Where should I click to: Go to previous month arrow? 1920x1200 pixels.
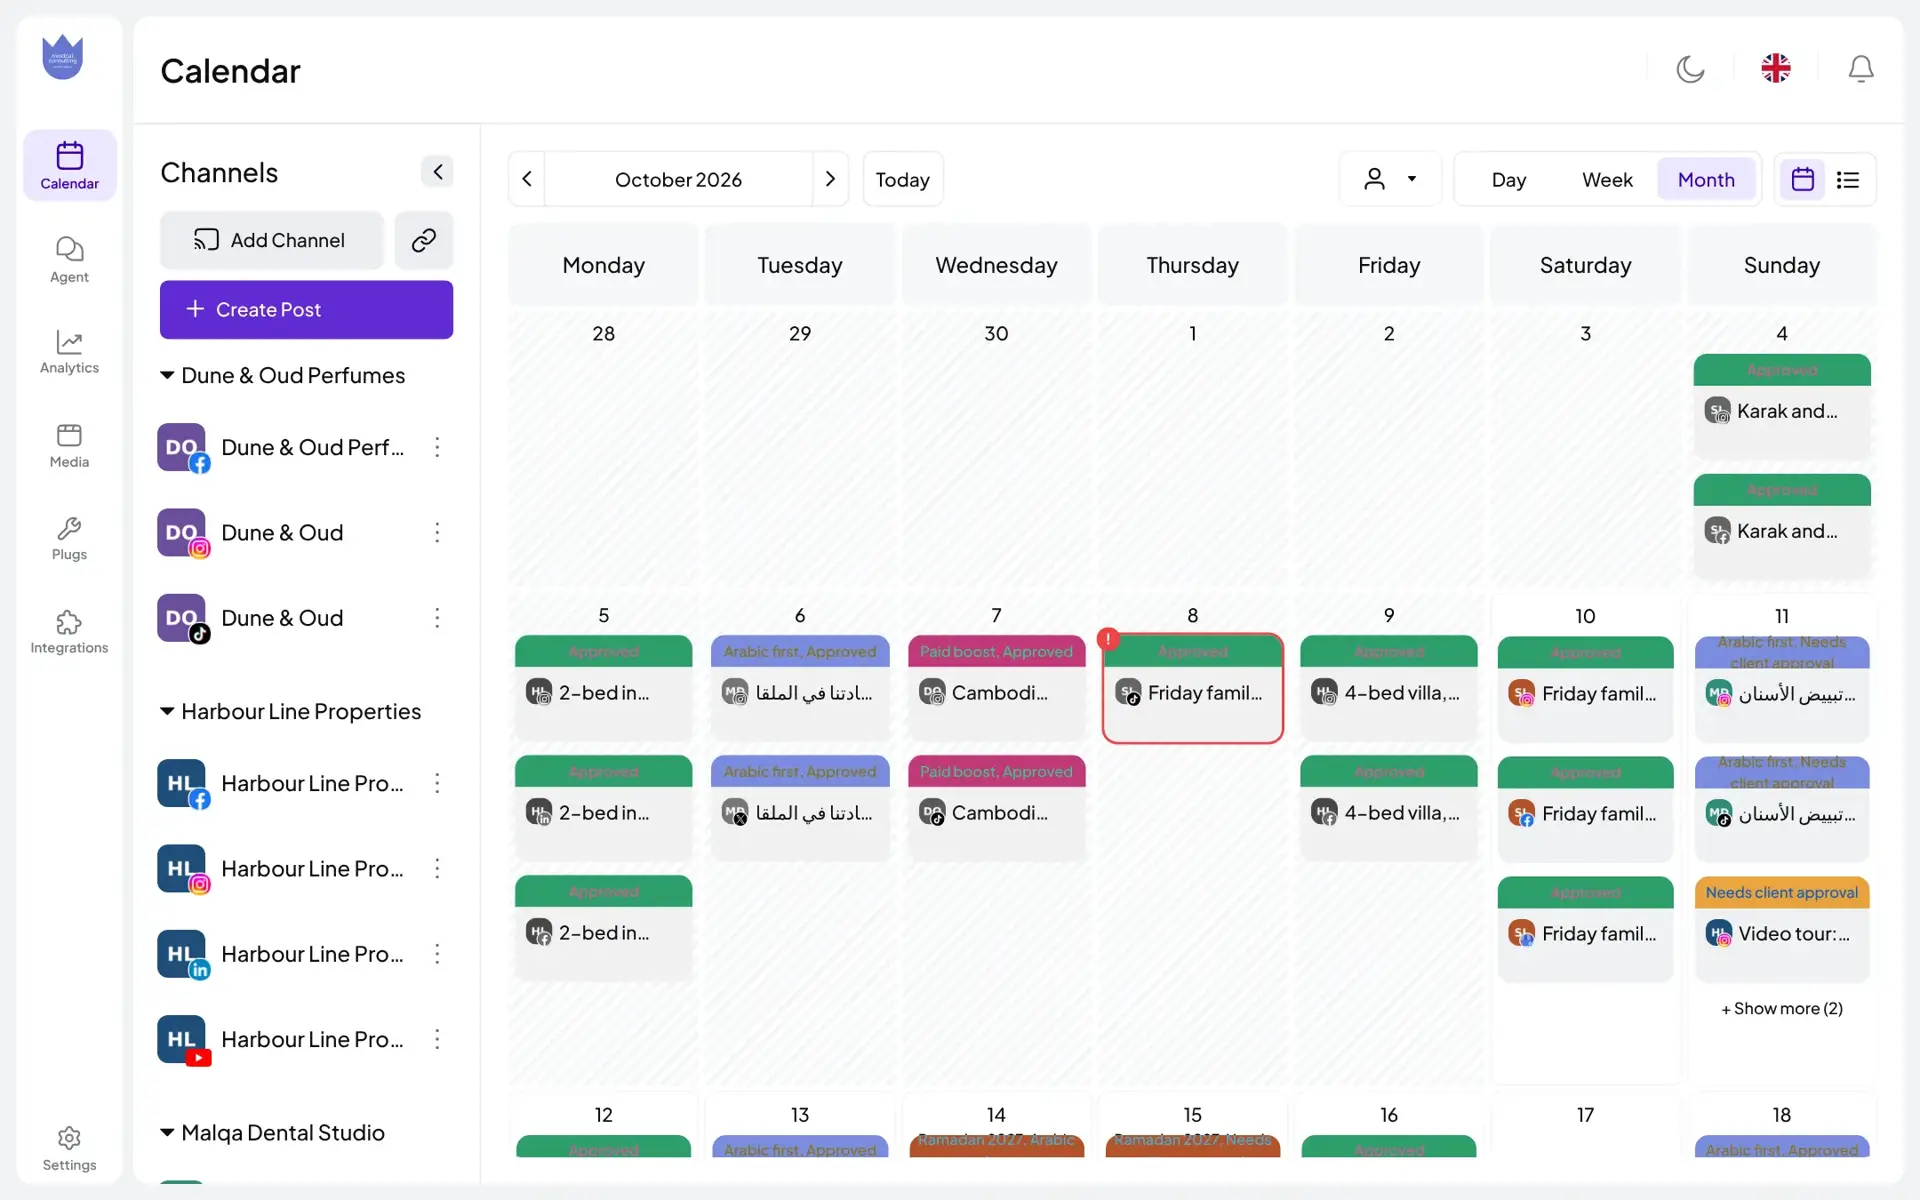point(527,179)
